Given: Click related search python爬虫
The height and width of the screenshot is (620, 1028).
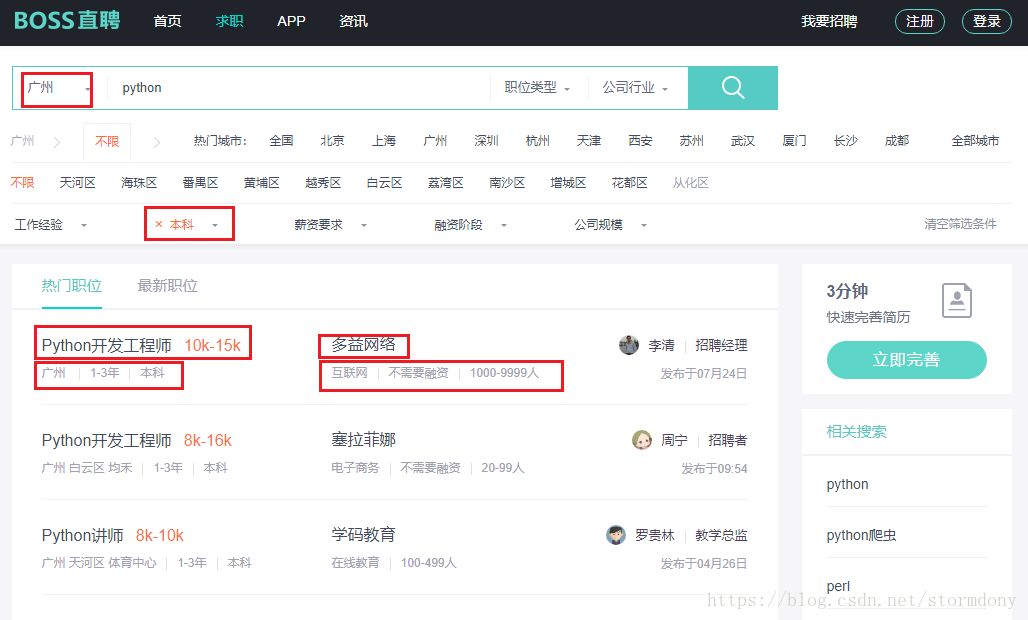Looking at the screenshot, I should tap(861, 535).
